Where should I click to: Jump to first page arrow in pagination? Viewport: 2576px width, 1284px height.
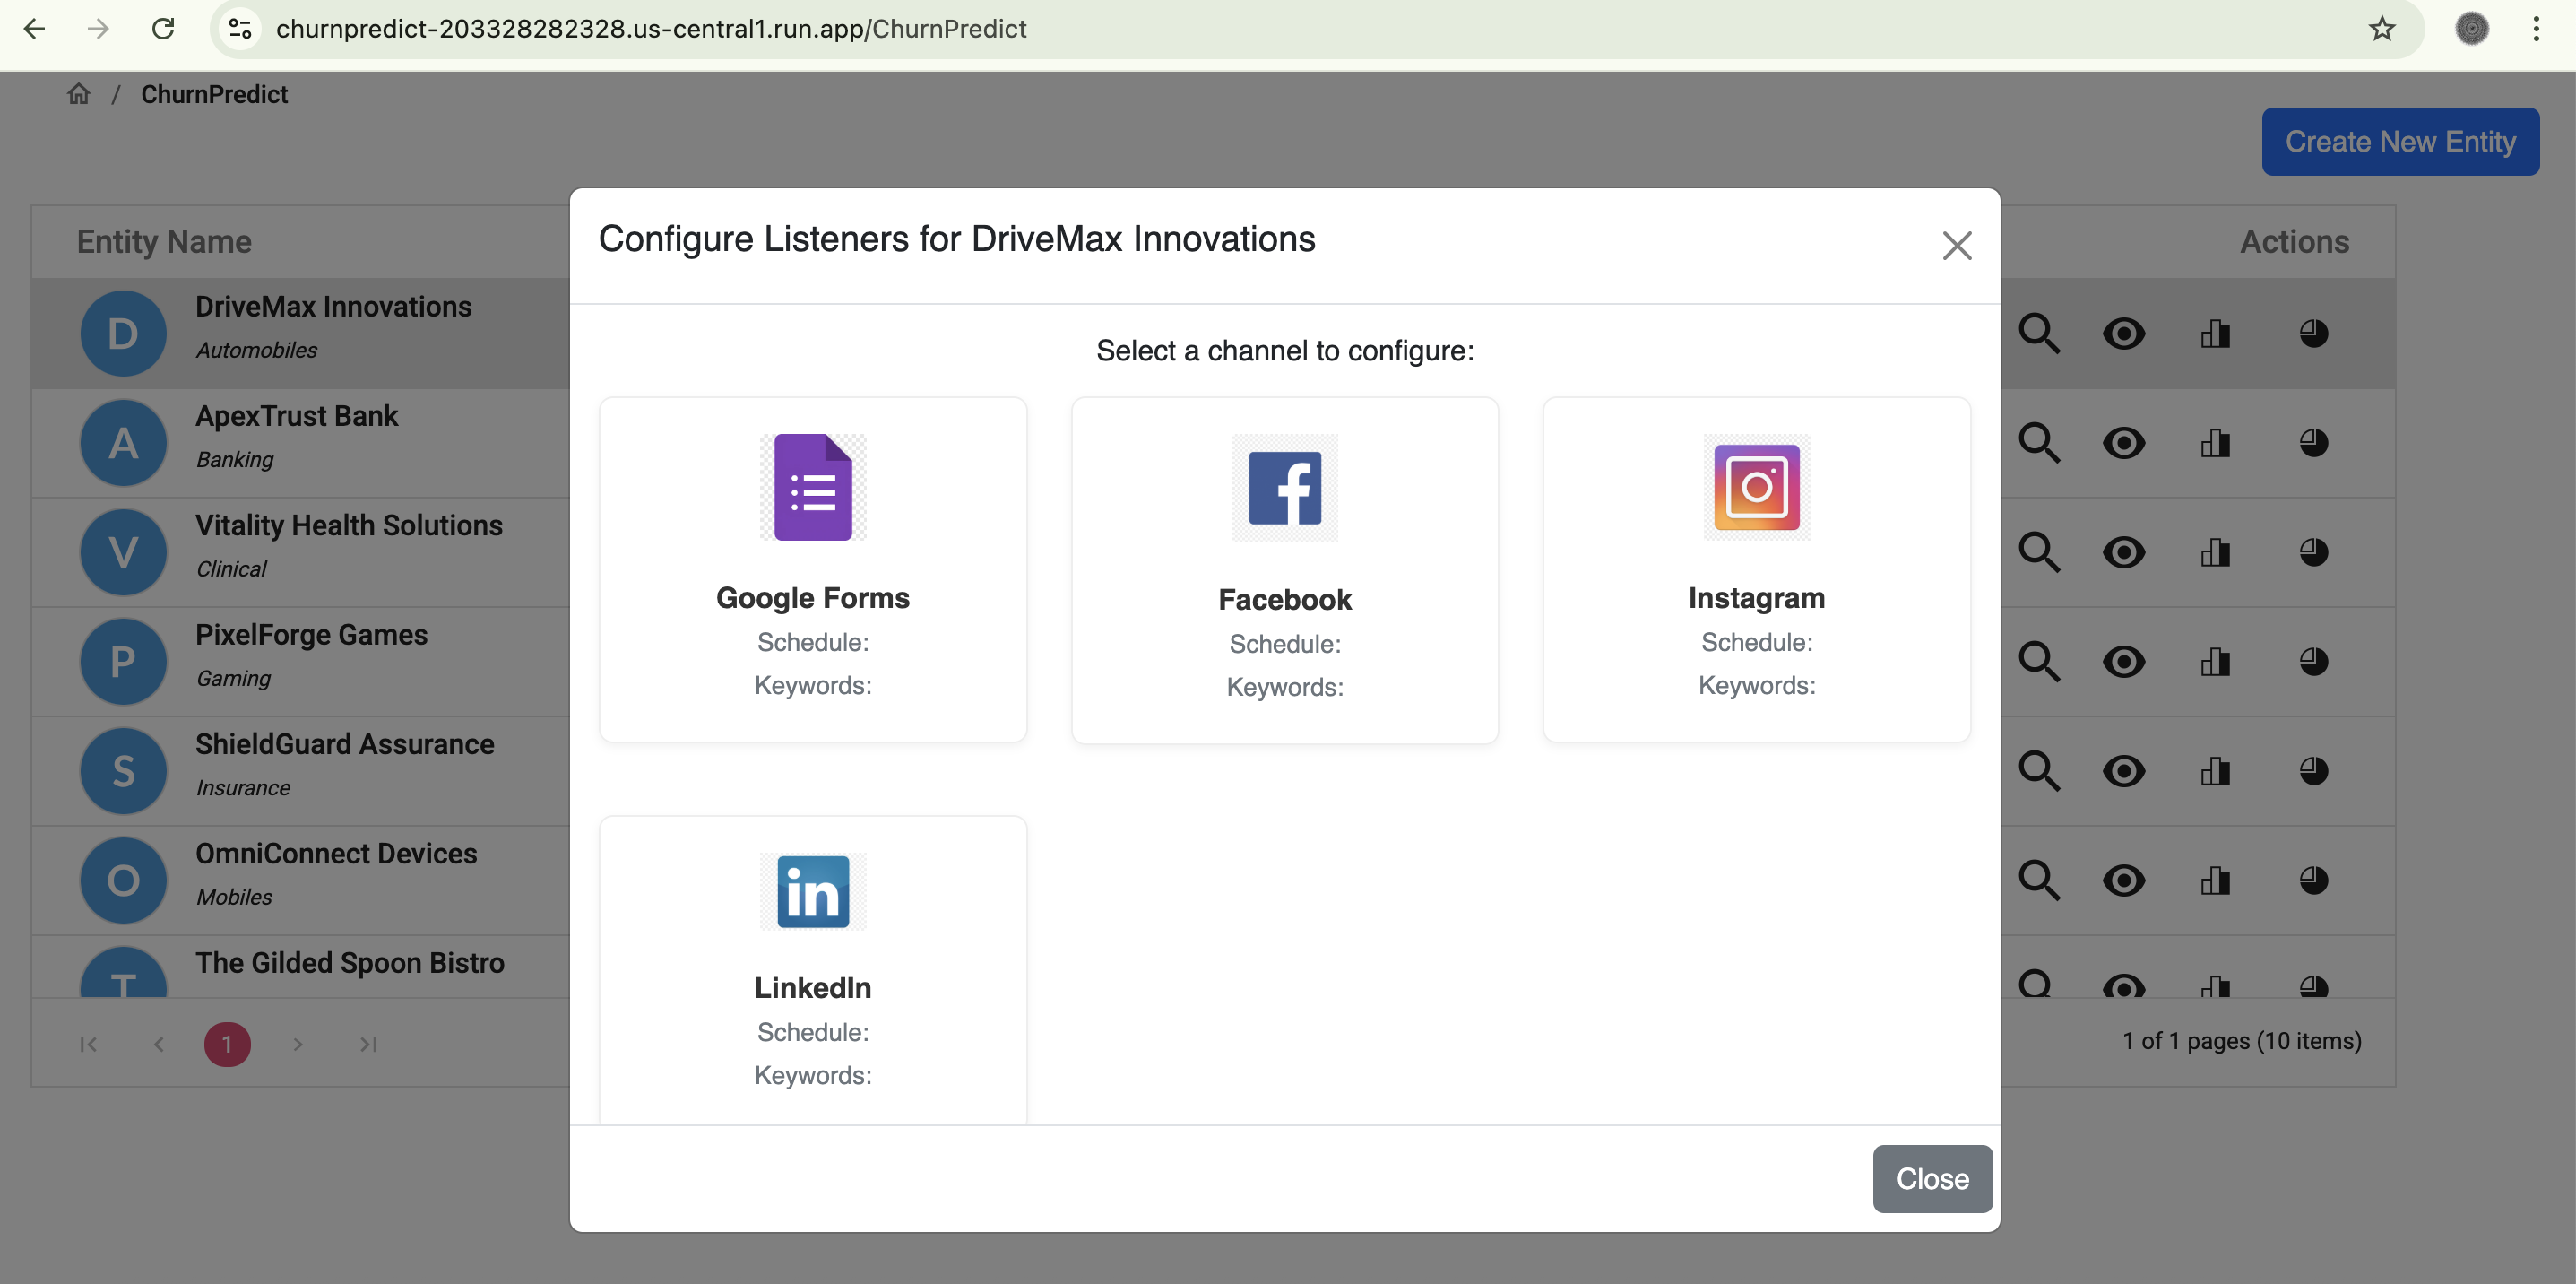[88, 1044]
